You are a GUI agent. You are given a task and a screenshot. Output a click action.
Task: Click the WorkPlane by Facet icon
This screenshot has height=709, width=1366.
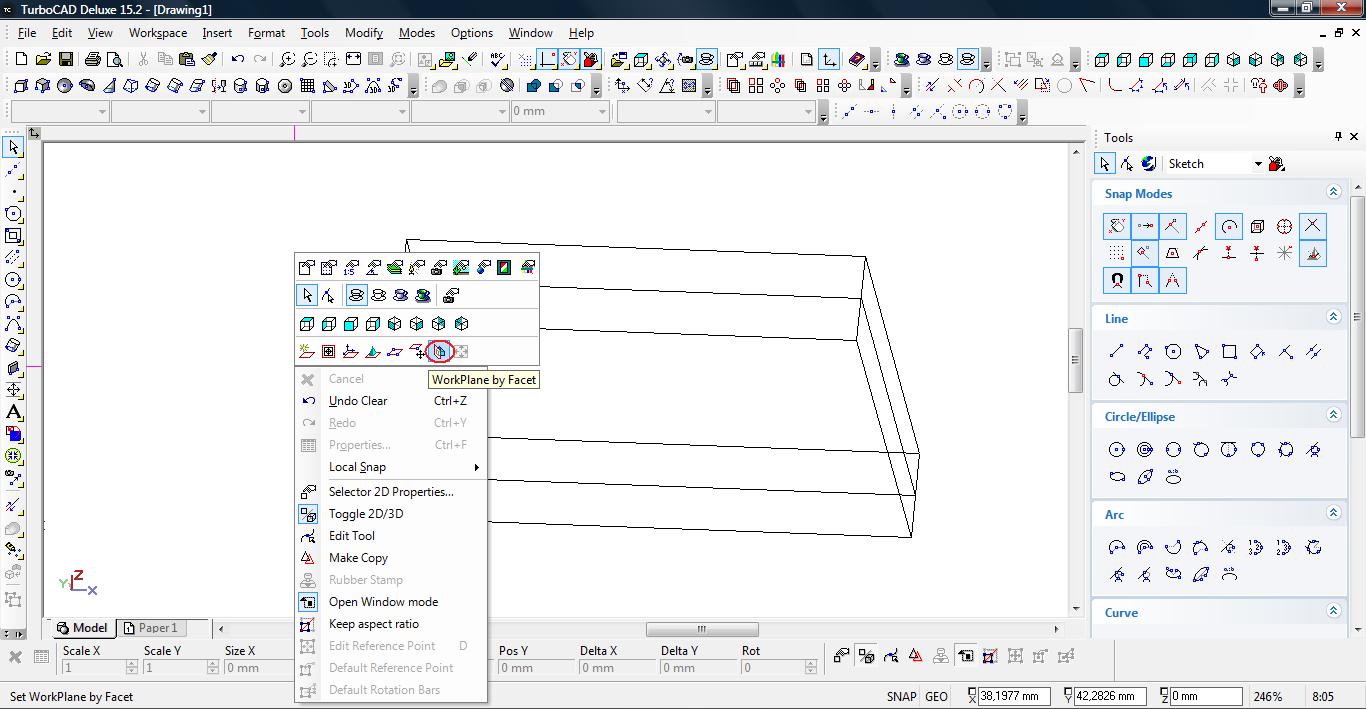click(439, 351)
